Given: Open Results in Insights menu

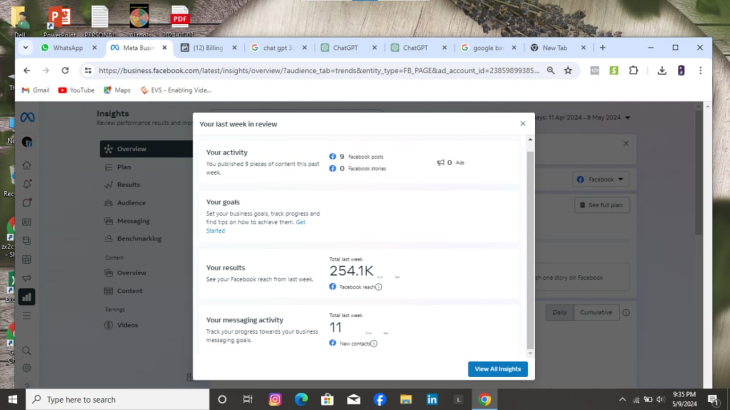Looking at the screenshot, I should (128, 185).
